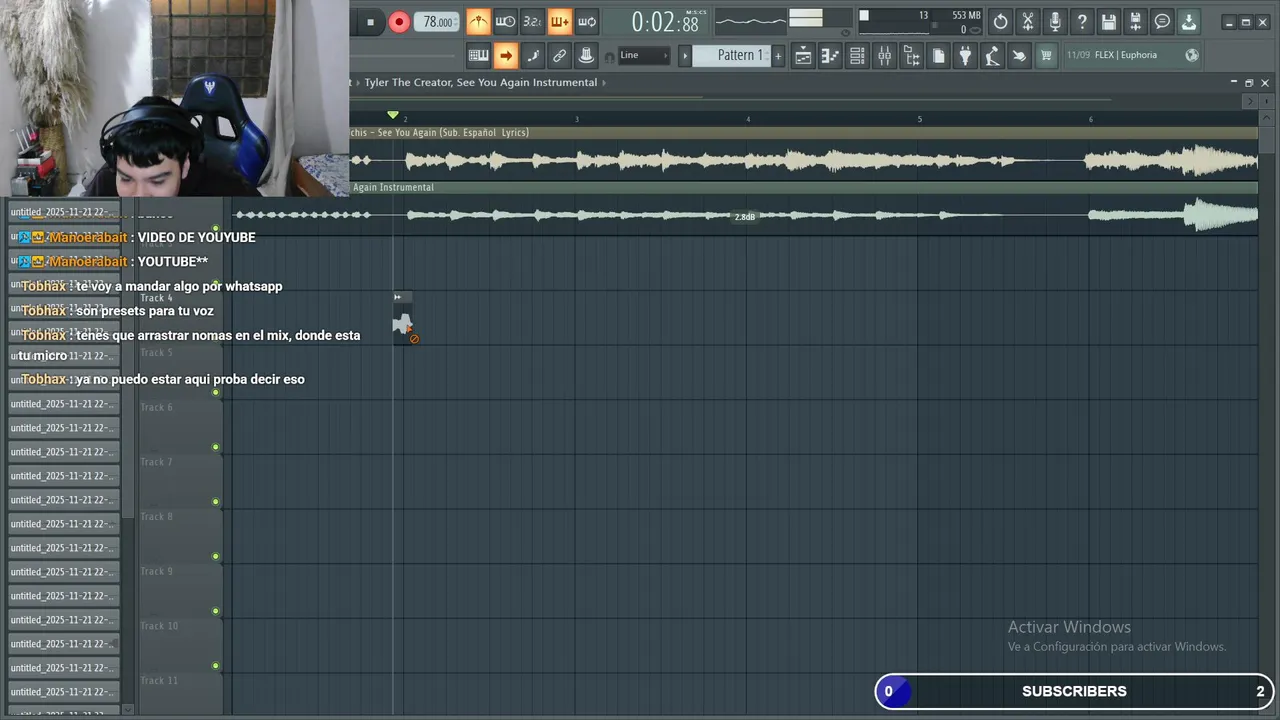Add a new pattern with plus button
This screenshot has height=720, width=1280.
coord(778,55)
